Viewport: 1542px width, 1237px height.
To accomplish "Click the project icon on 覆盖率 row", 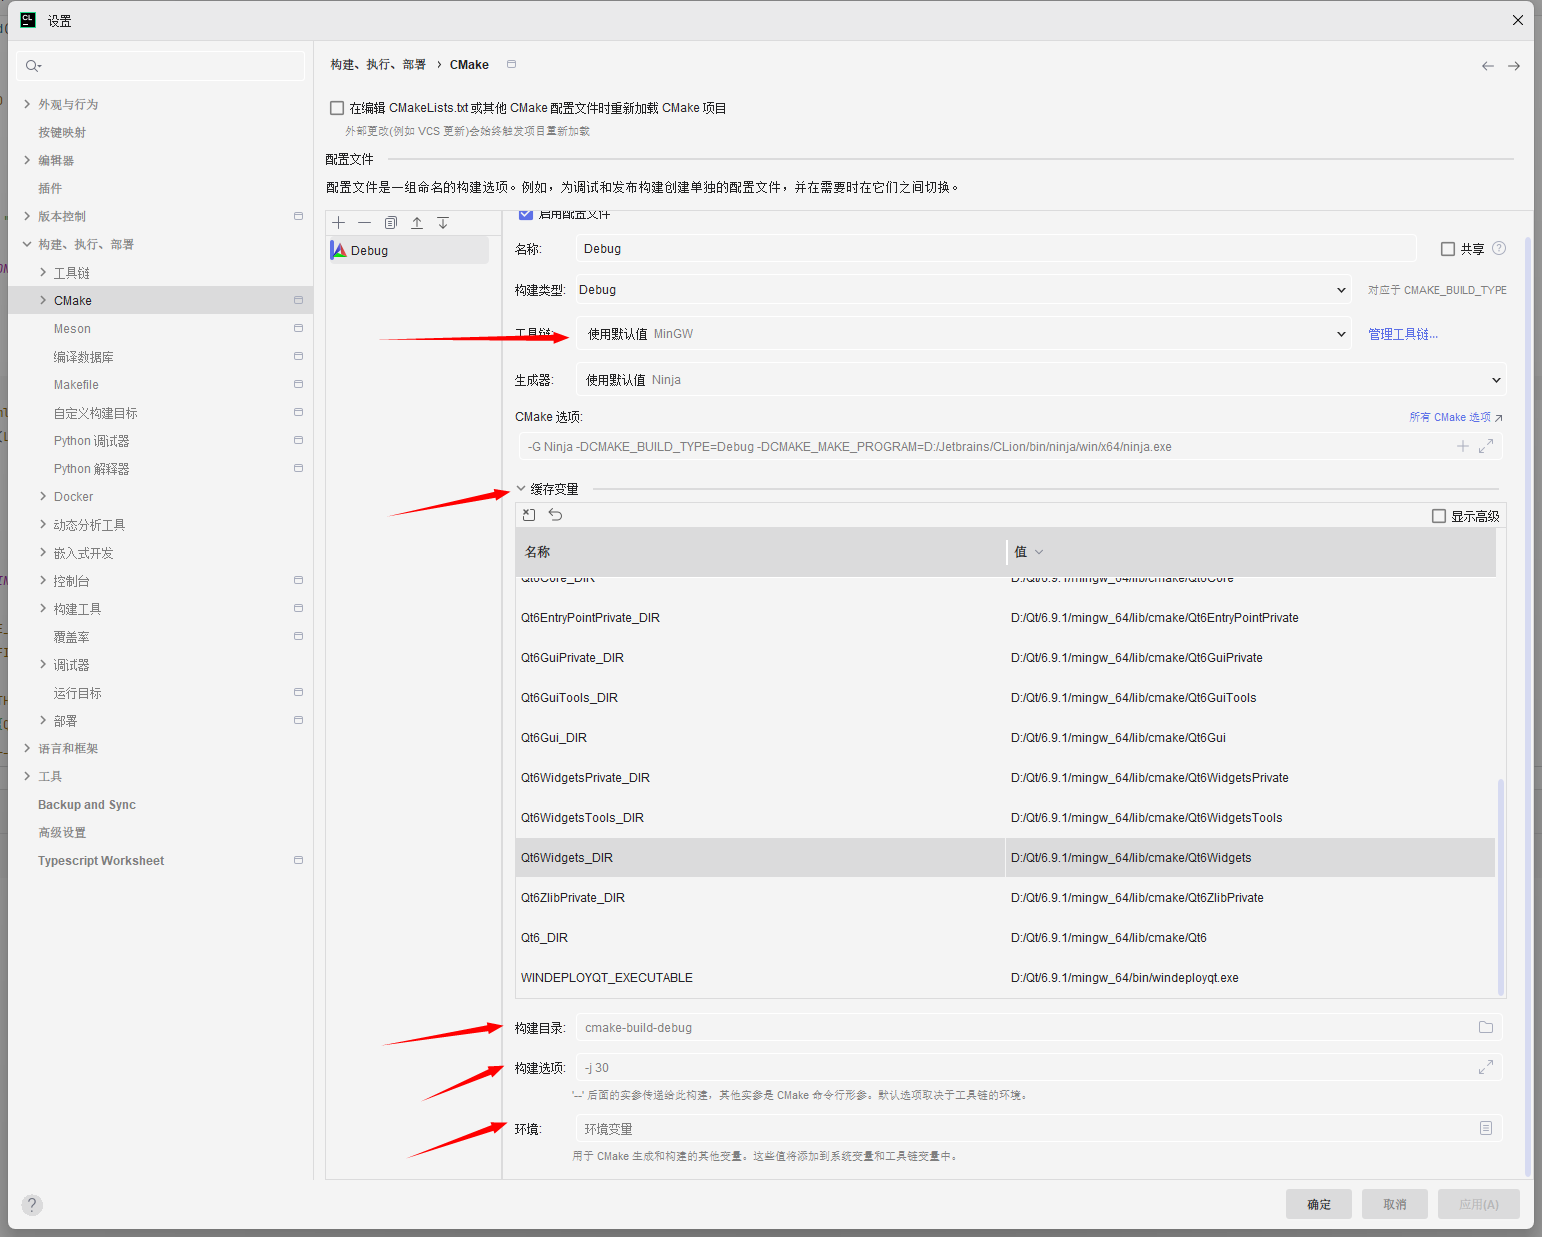I will (x=298, y=636).
